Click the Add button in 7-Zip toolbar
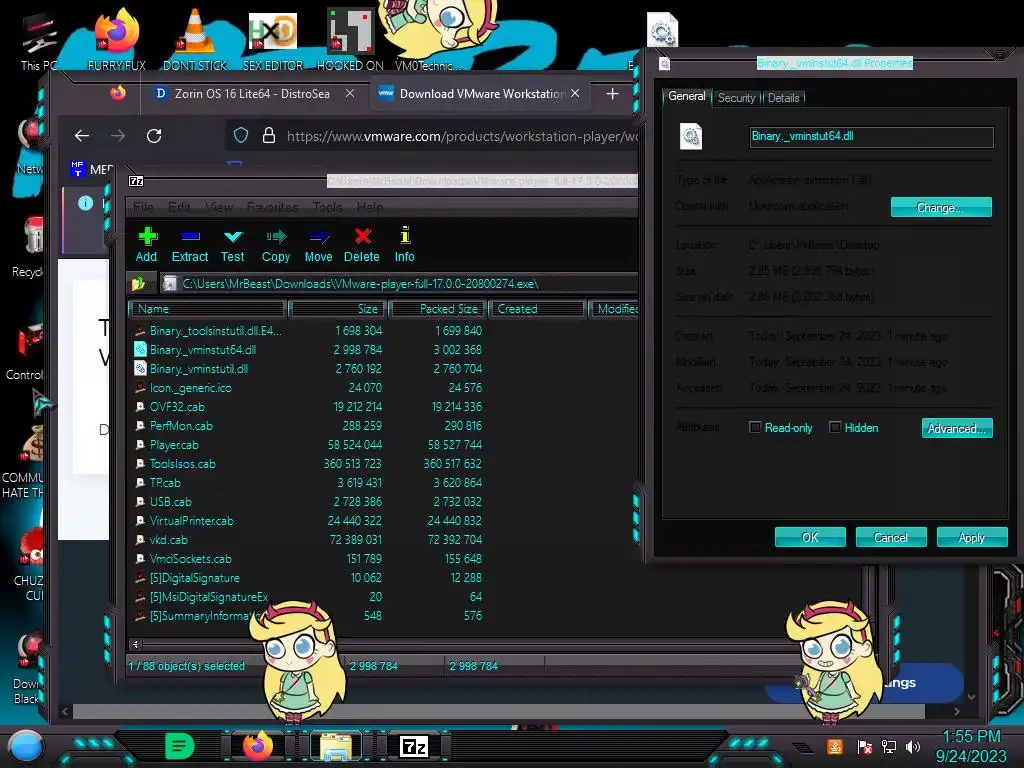 pos(147,245)
